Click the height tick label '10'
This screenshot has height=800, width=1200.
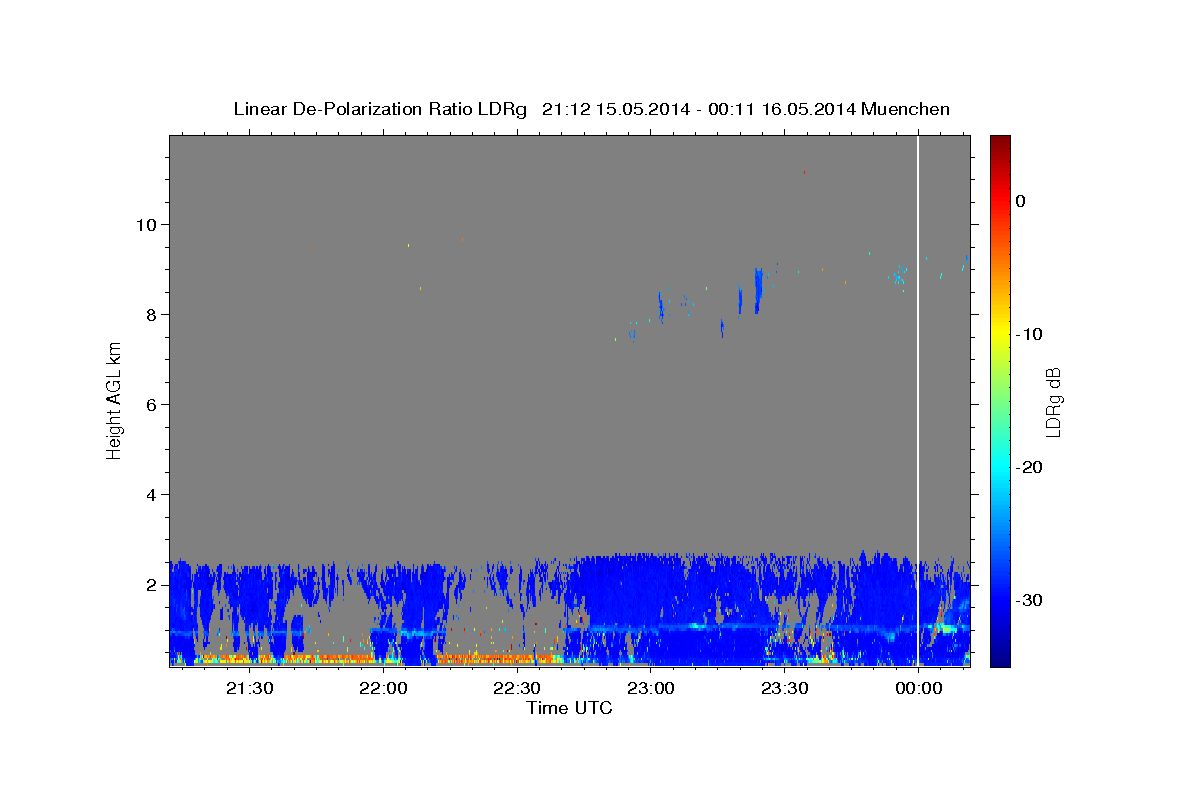tap(148, 224)
